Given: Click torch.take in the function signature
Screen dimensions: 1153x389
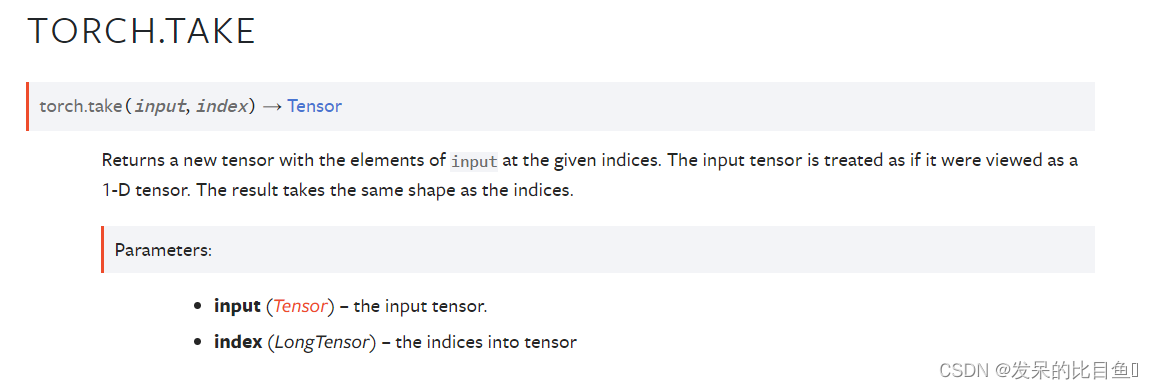Looking at the screenshot, I should [x=80, y=106].
